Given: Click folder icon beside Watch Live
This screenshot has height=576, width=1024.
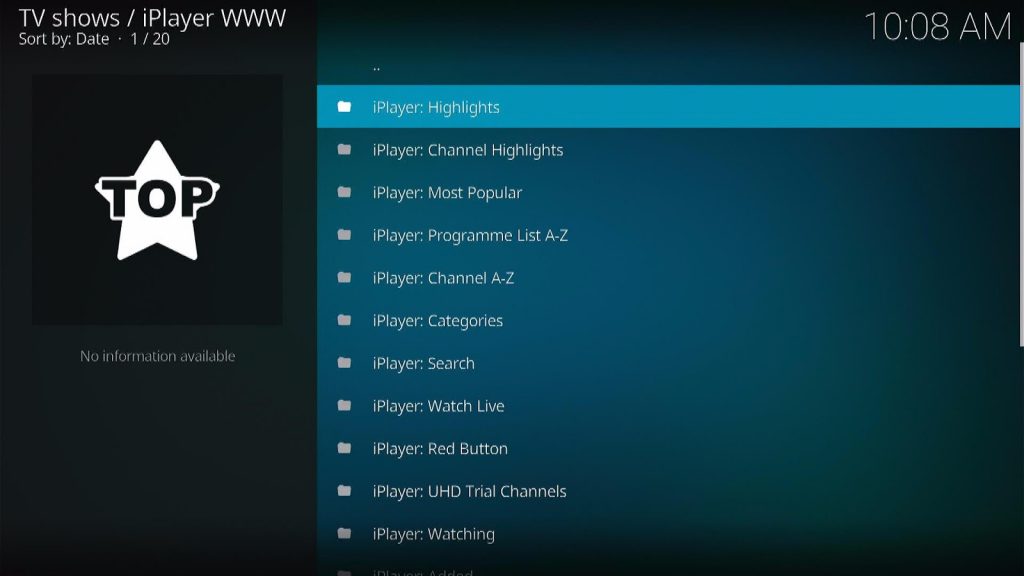Looking at the screenshot, I should [x=344, y=406].
